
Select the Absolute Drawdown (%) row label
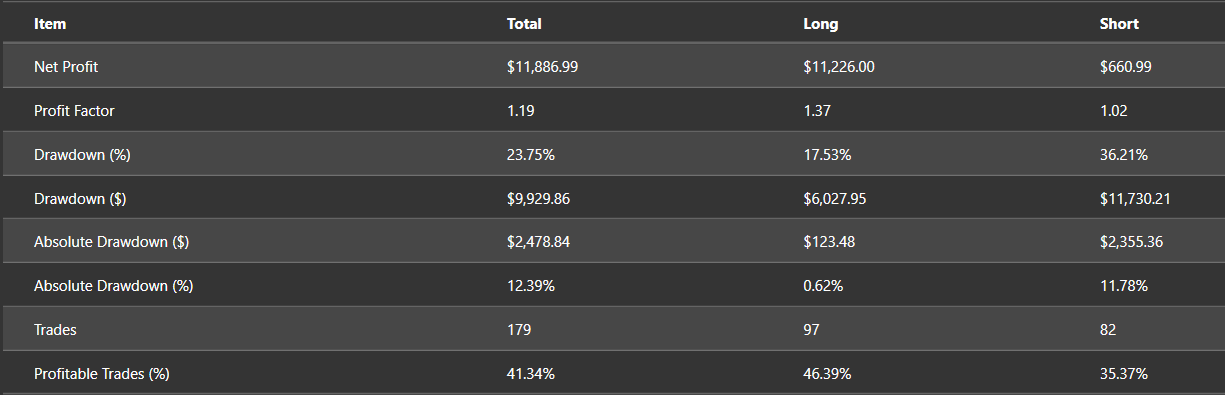click(114, 286)
